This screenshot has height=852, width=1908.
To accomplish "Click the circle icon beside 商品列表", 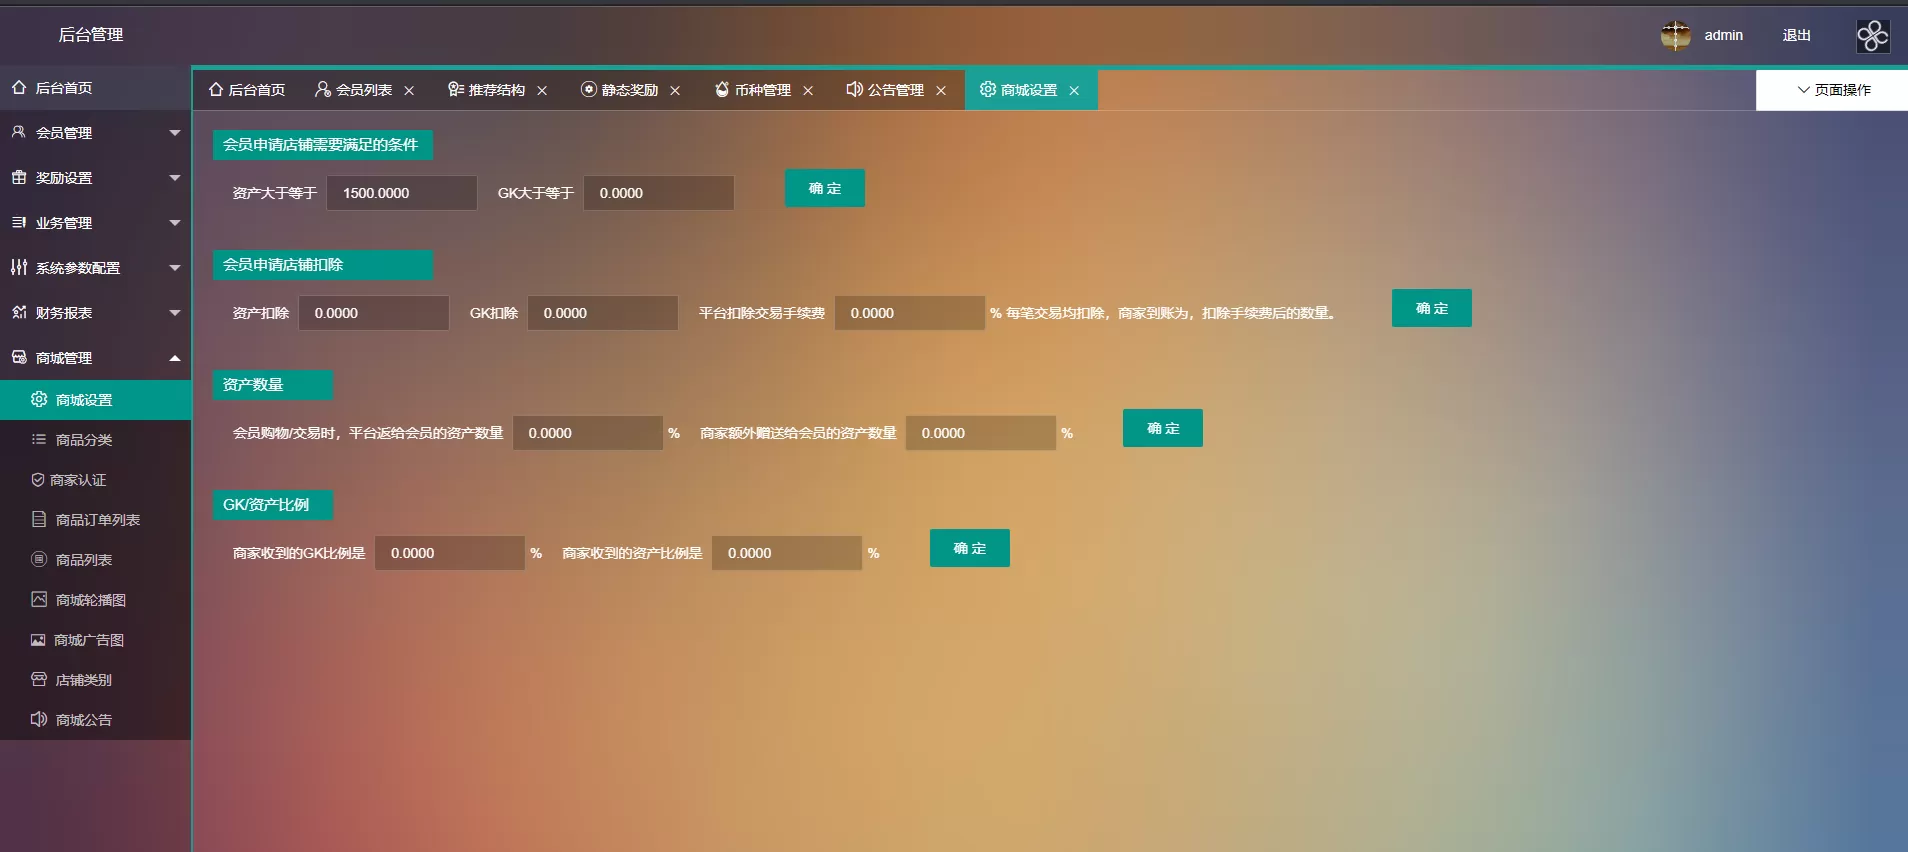I will pyautogui.click(x=39, y=559).
